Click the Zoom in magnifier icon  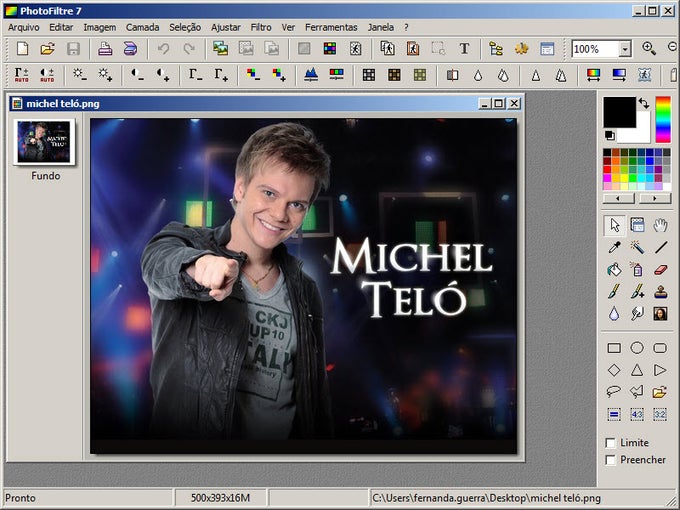pos(649,48)
